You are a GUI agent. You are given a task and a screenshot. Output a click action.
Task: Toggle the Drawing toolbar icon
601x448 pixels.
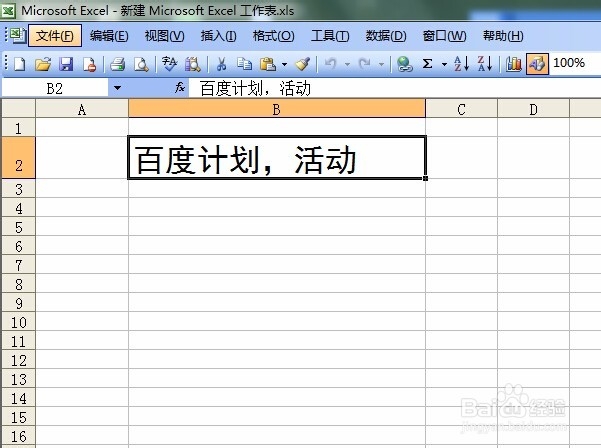[x=537, y=64]
